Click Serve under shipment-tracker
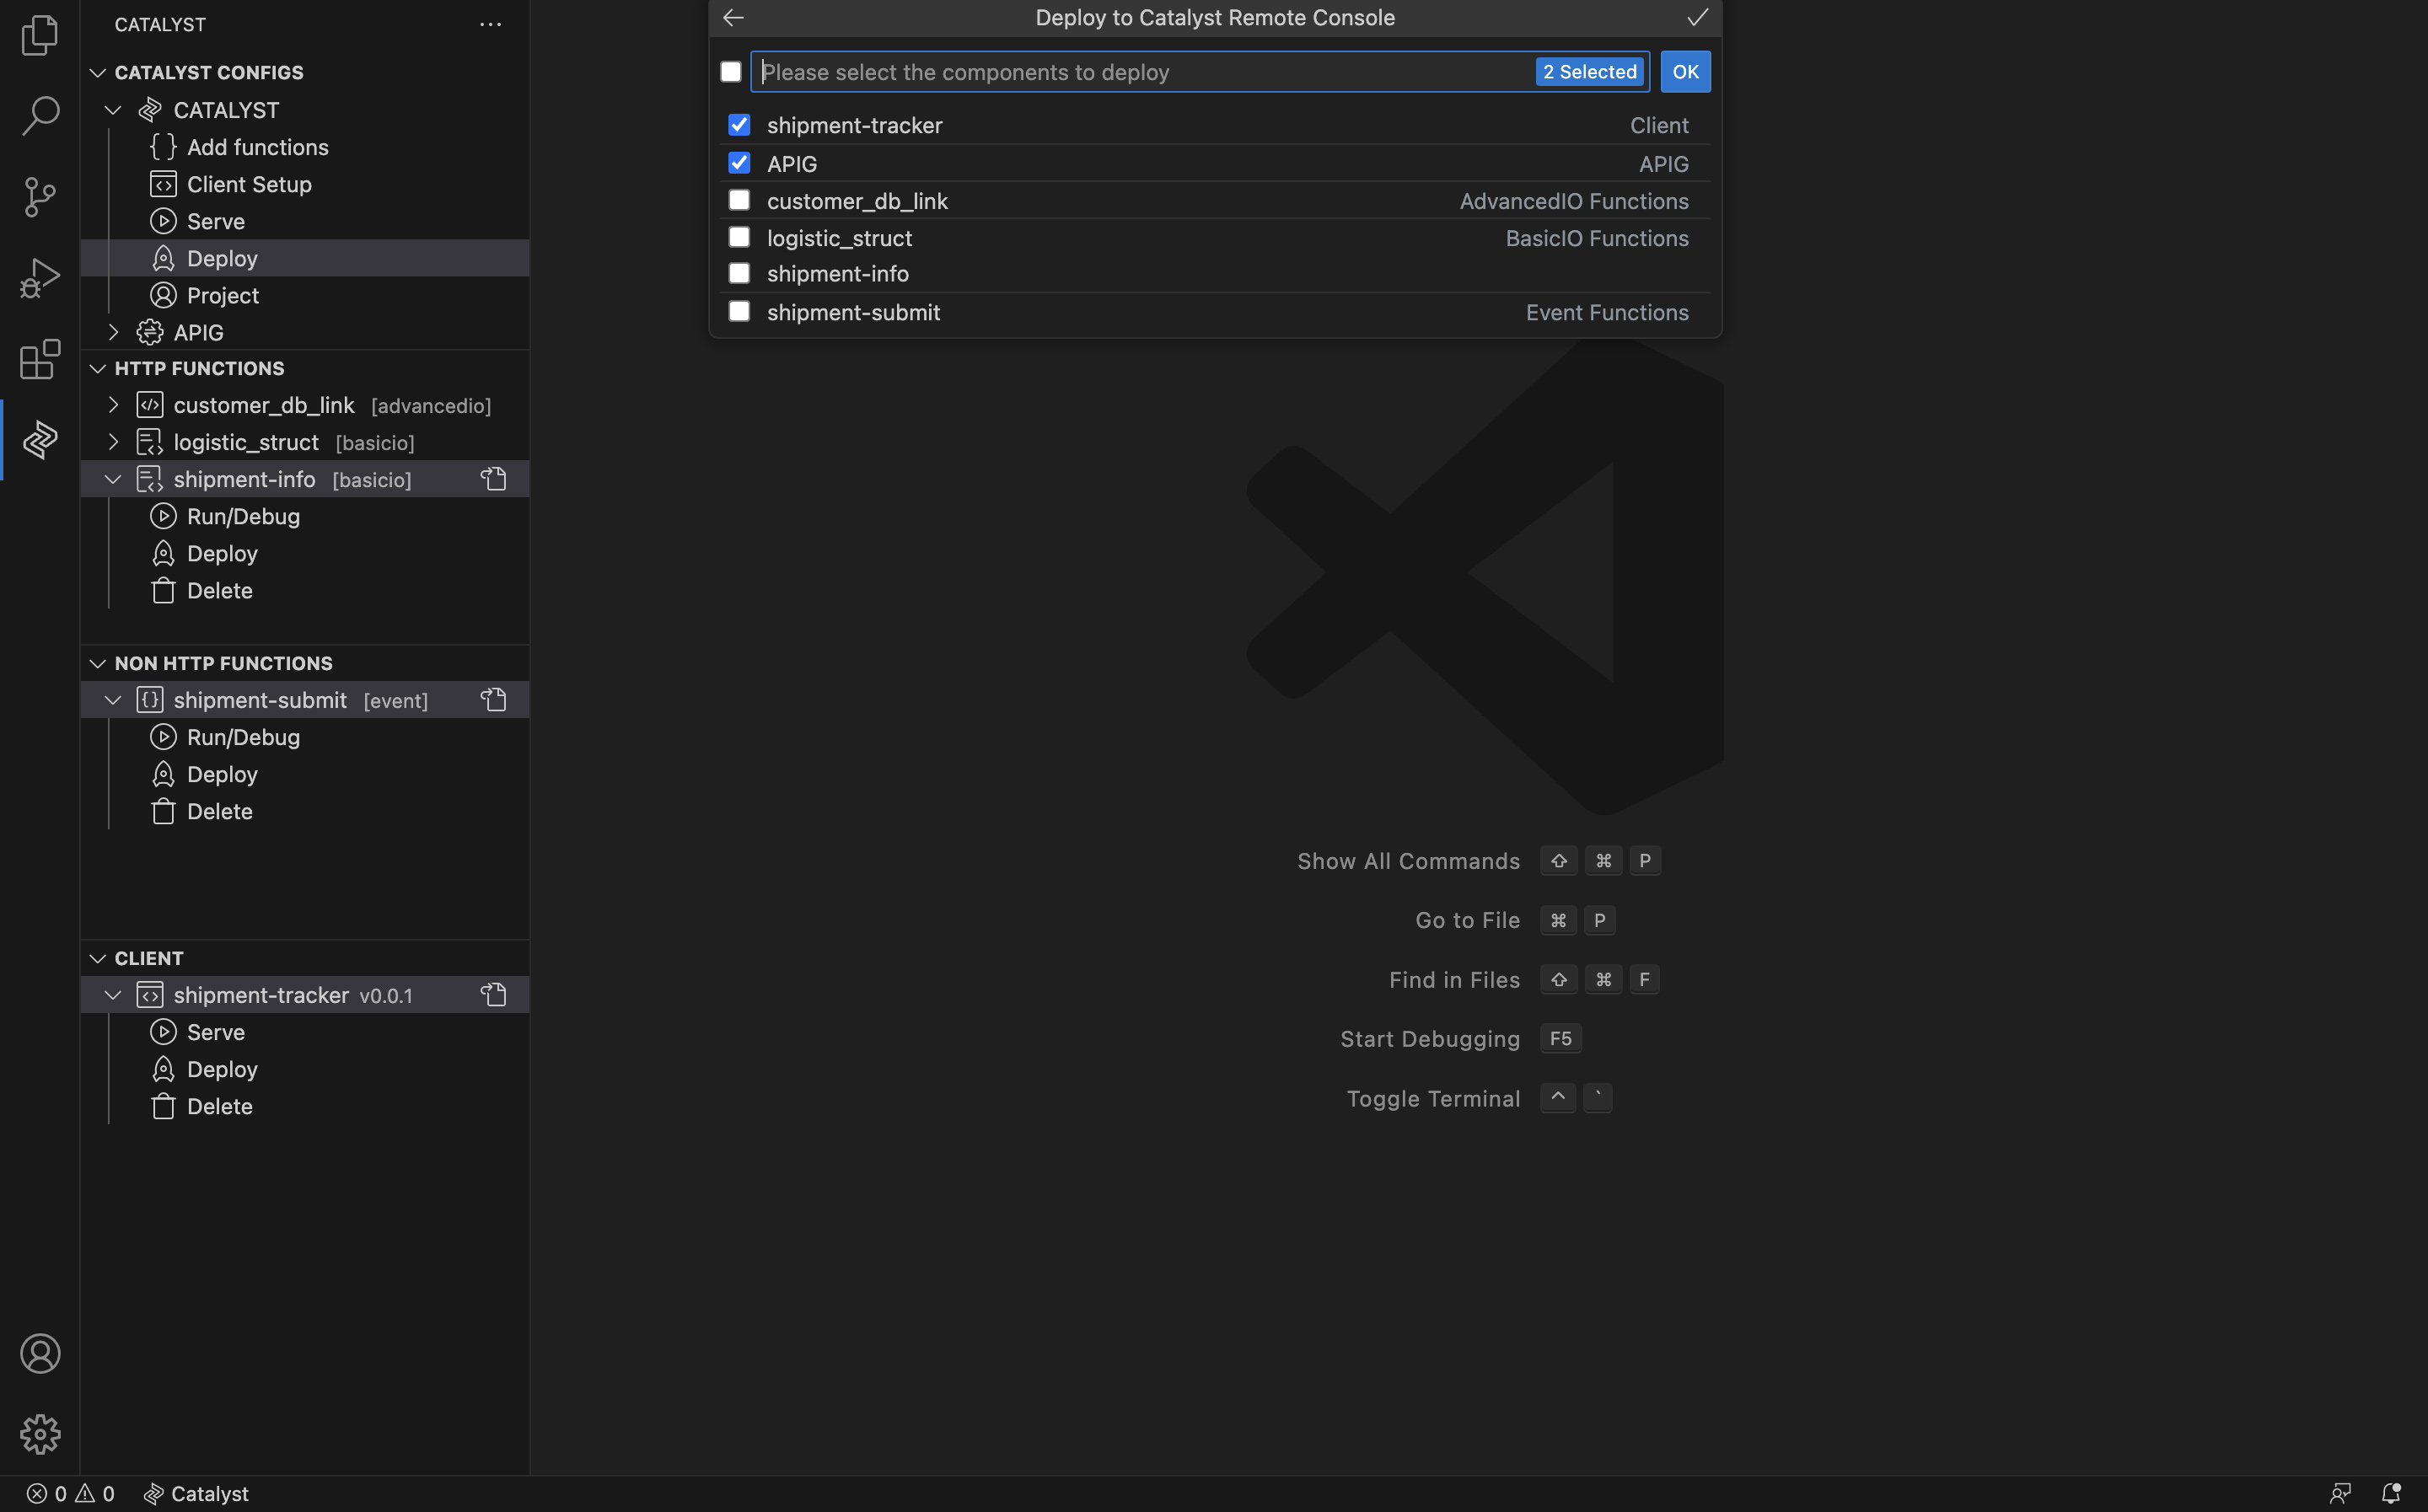2428x1512 pixels. 216,1032
